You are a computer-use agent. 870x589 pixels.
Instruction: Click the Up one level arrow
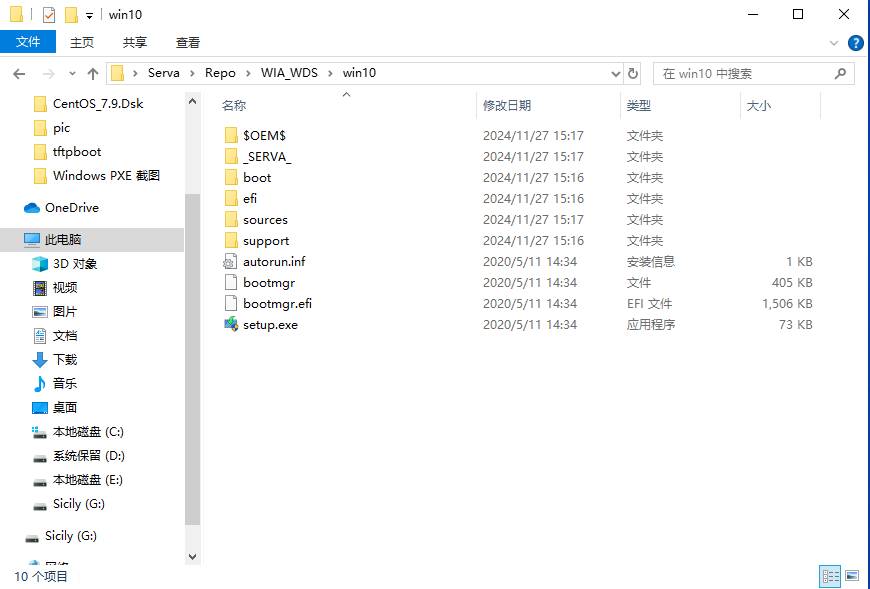click(93, 73)
